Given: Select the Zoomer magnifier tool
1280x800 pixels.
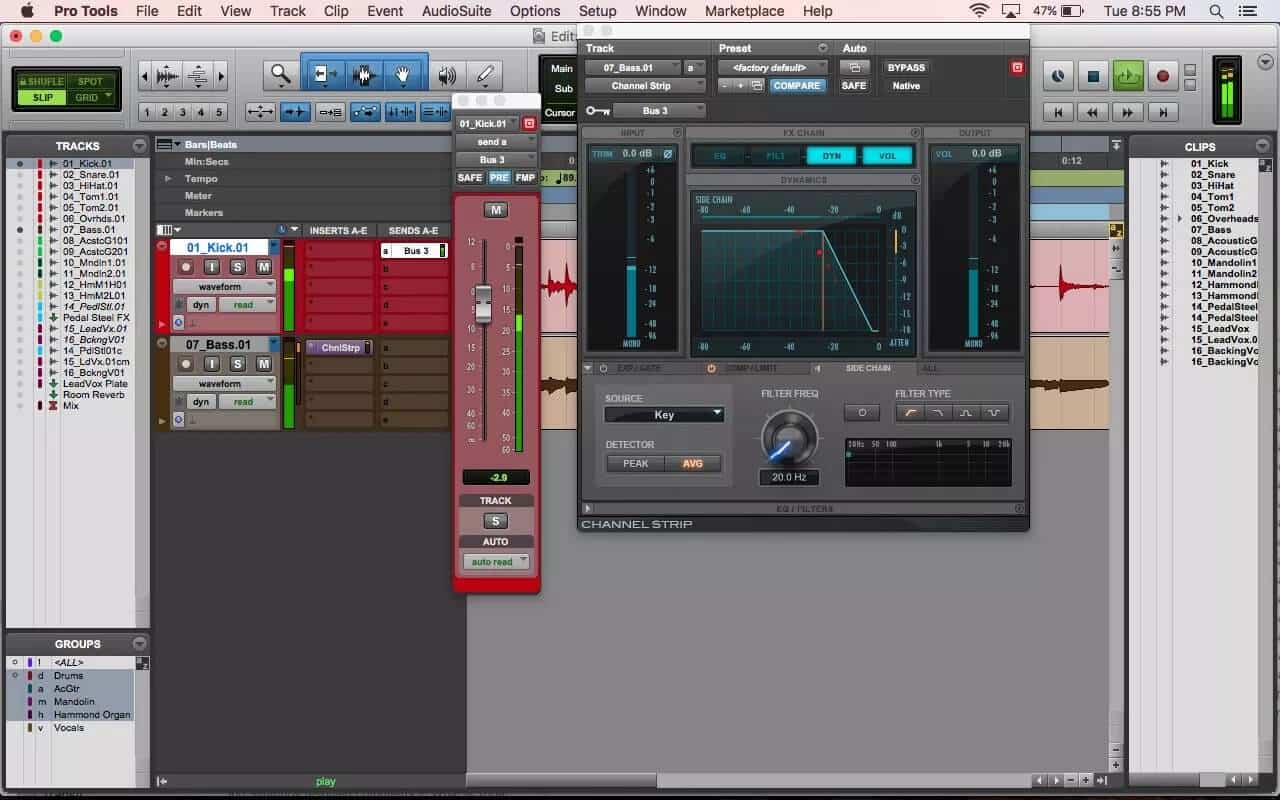Looking at the screenshot, I should (281, 75).
